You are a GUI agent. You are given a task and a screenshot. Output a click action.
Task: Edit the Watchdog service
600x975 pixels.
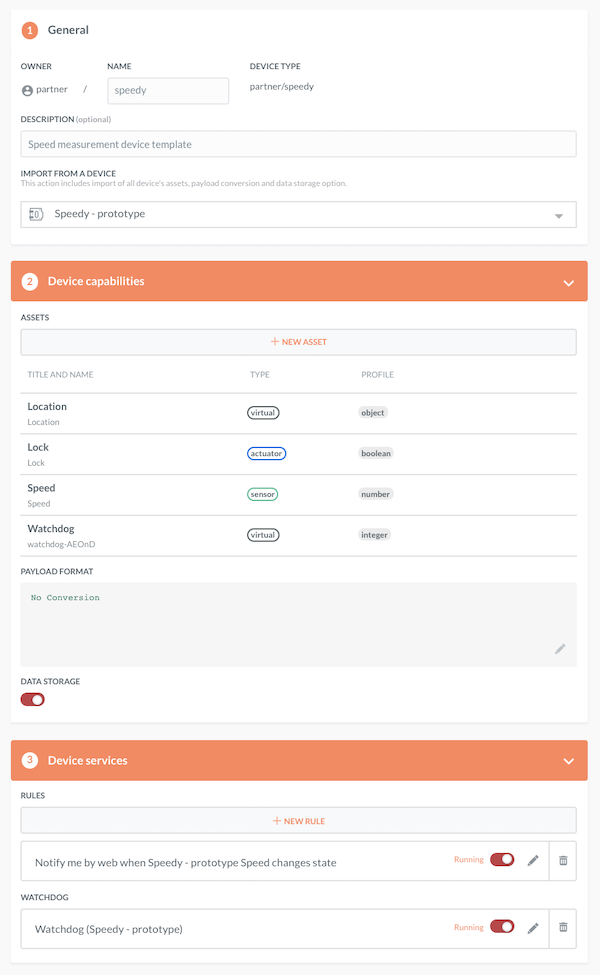pos(533,928)
